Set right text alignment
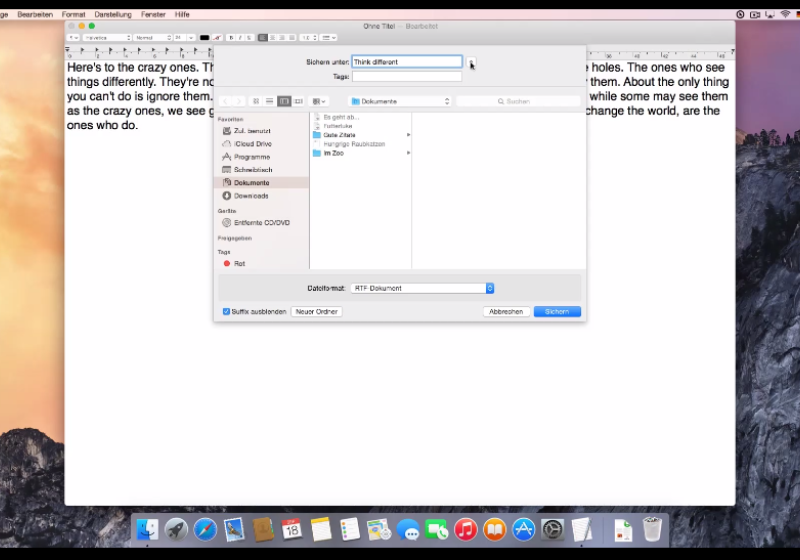The width and height of the screenshot is (800, 560). click(282, 38)
